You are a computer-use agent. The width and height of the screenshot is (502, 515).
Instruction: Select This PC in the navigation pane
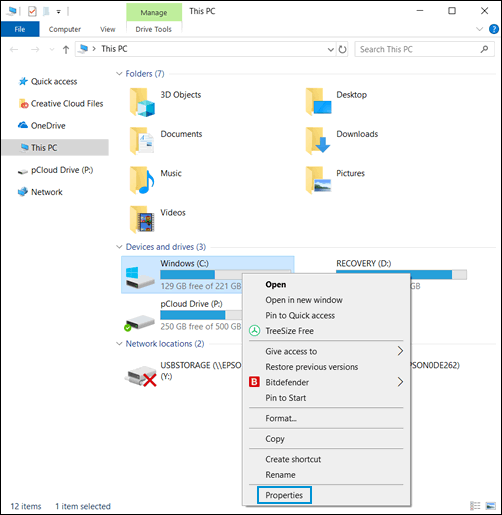(x=55, y=147)
